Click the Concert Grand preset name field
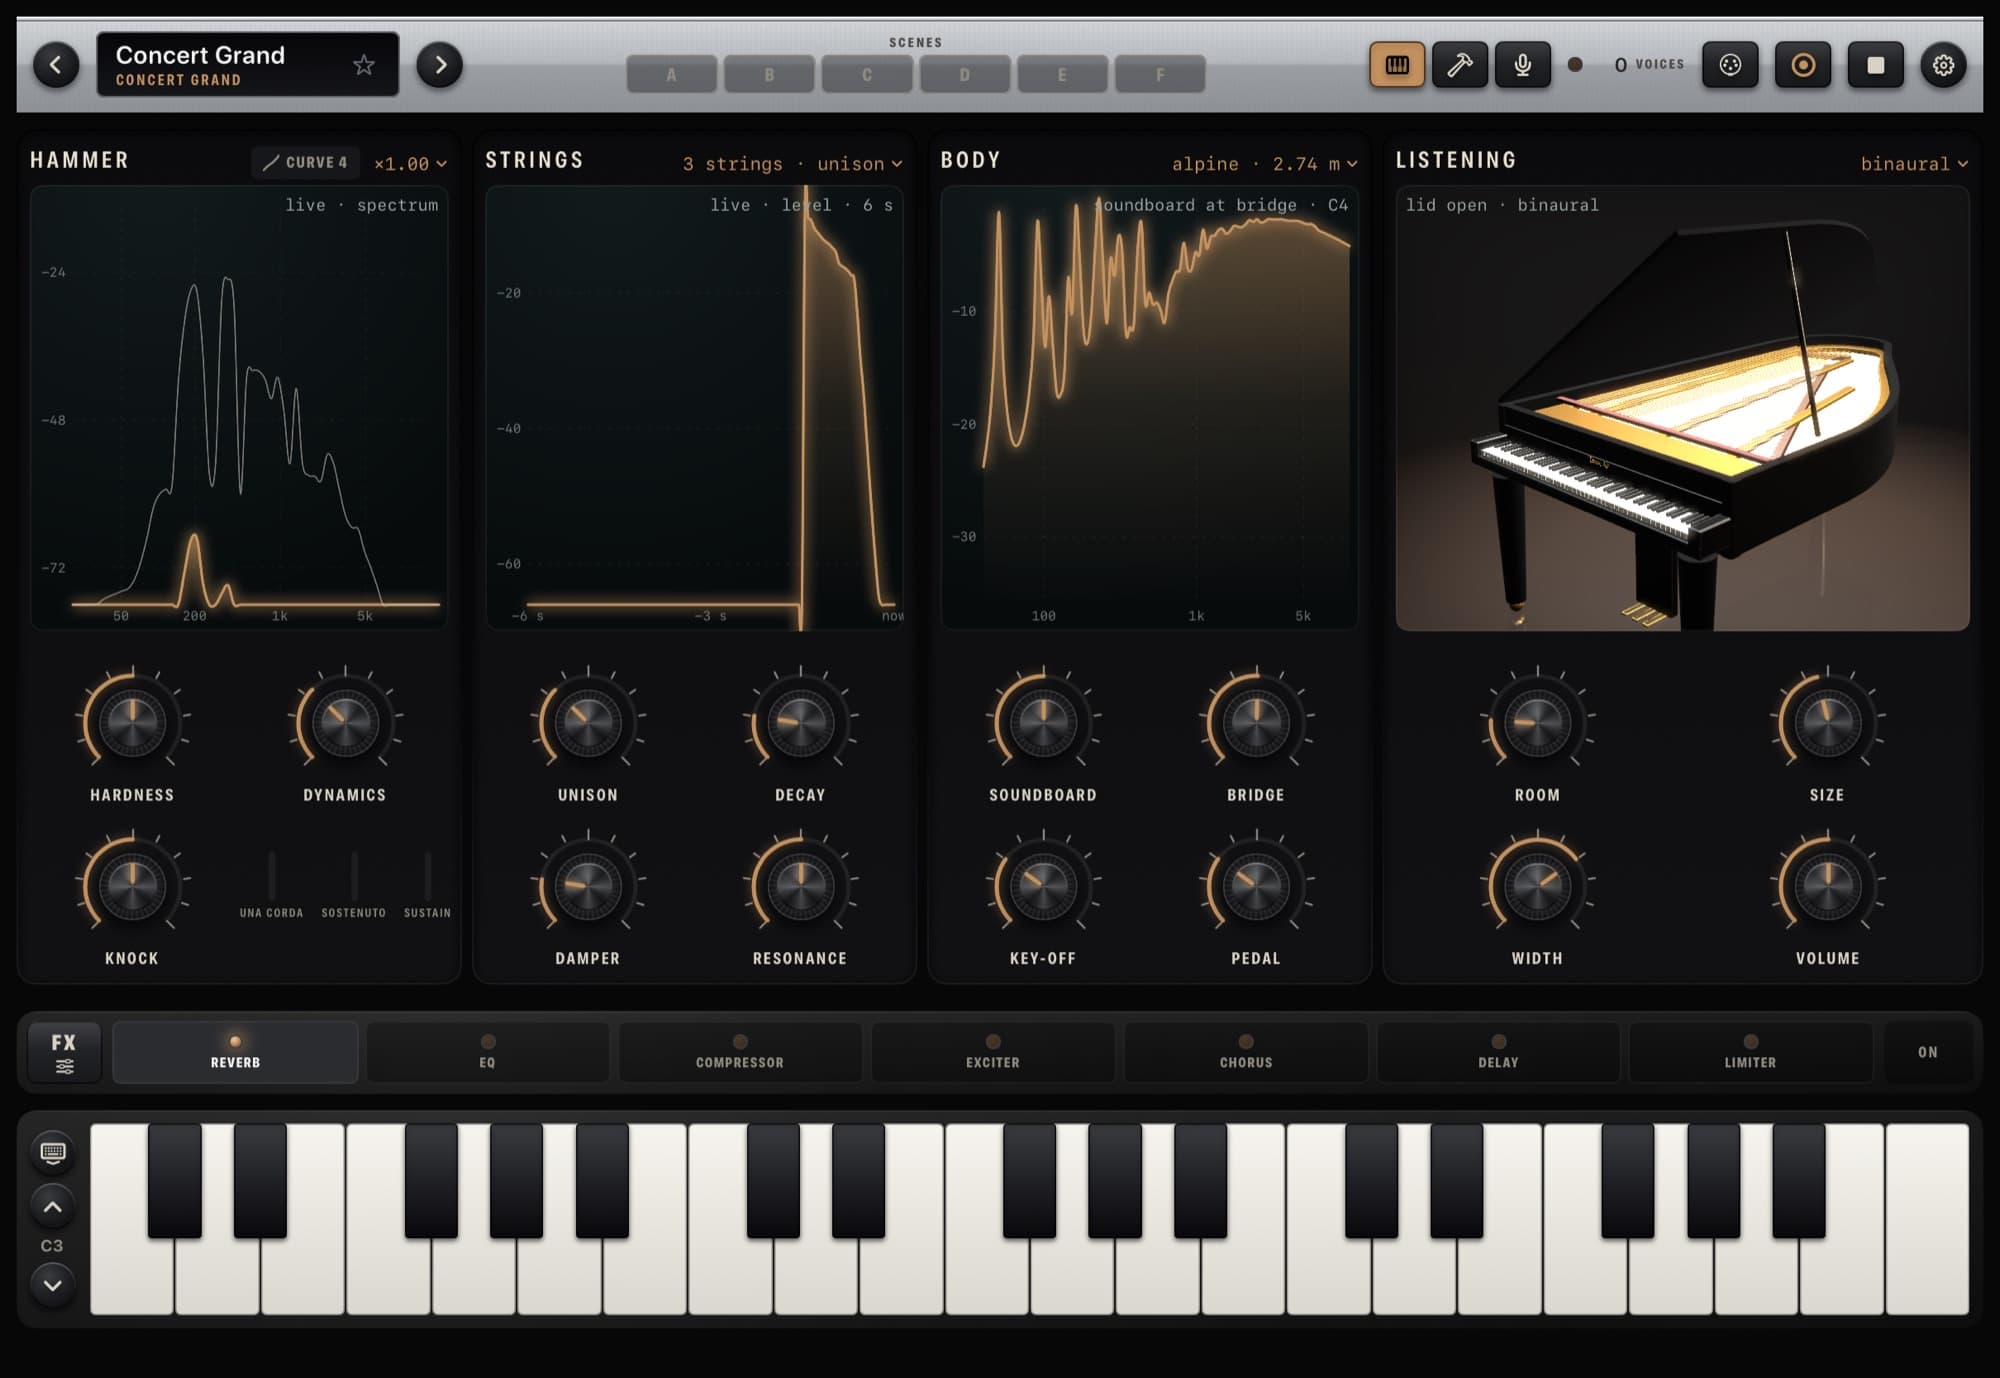The height and width of the screenshot is (1378, 2000). pyautogui.click(x=248, y=65)
